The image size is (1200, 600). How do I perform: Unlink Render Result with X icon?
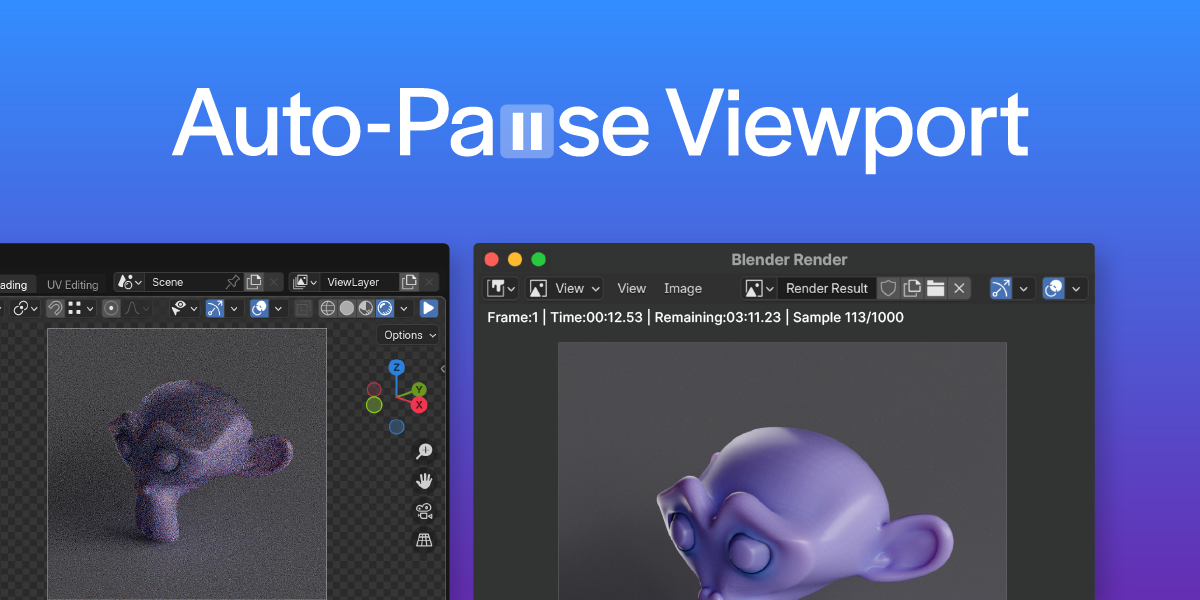tap(959, 288)
